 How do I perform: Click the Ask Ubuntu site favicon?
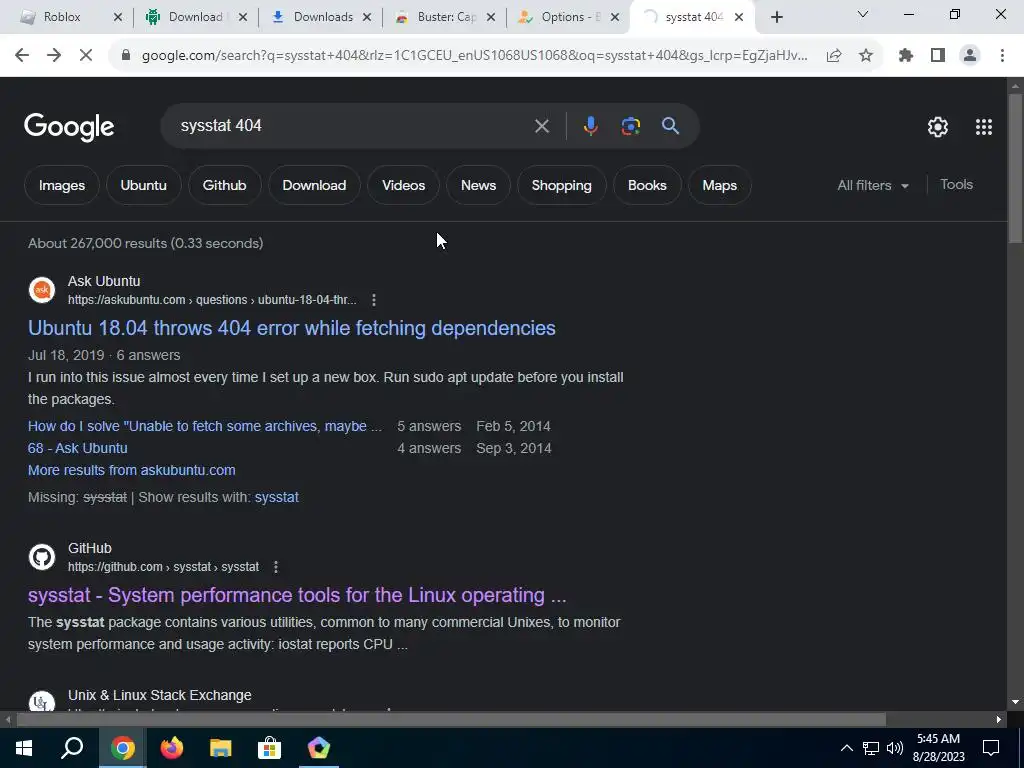[42, 290]
